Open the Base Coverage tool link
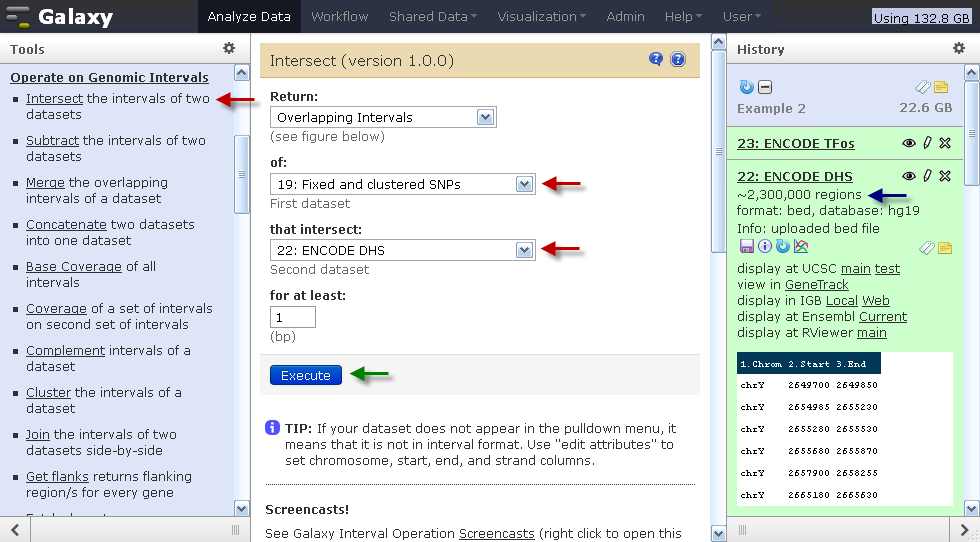Screen dimensions: 980x542 click(74, 266)
